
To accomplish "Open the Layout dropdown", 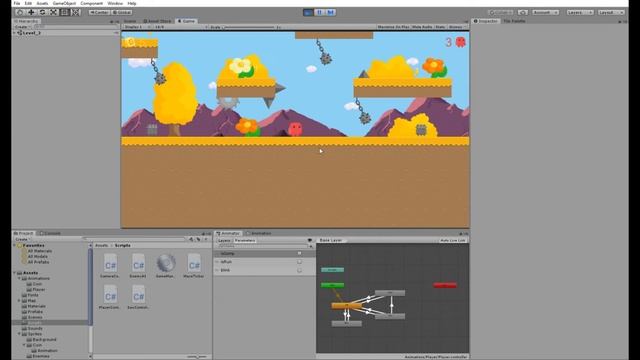I will [611, 12].
